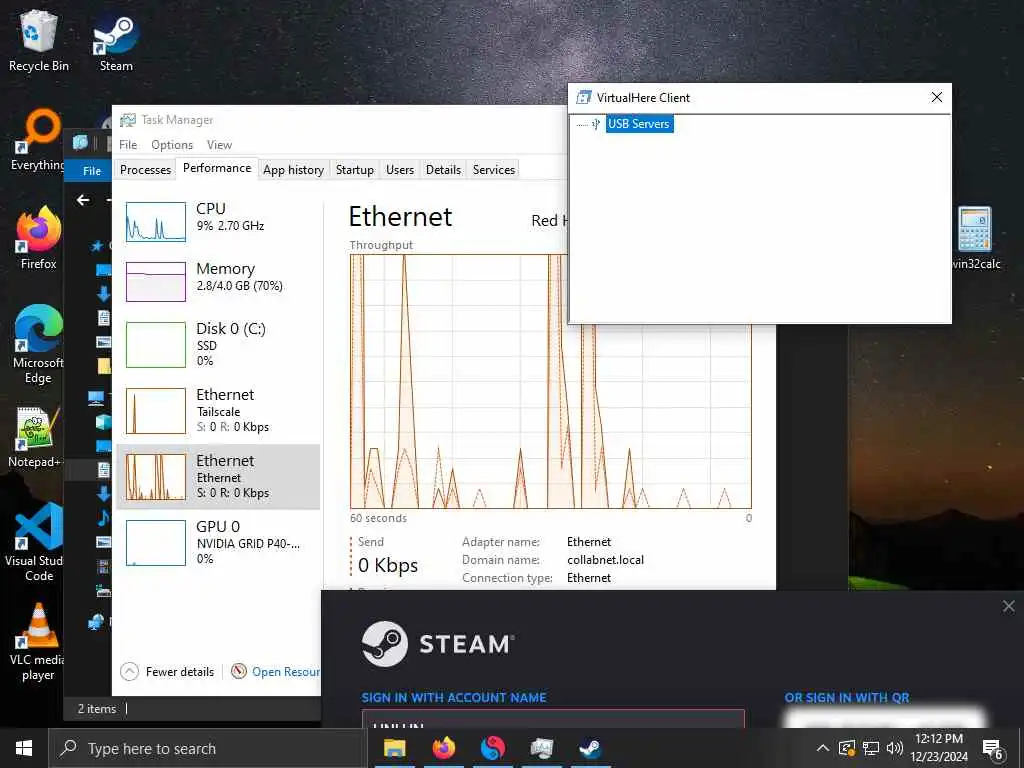The image size is (1024, 768).
Task: Click the taskbar clock showing 12:12 PM
Action: click(939, 748)
